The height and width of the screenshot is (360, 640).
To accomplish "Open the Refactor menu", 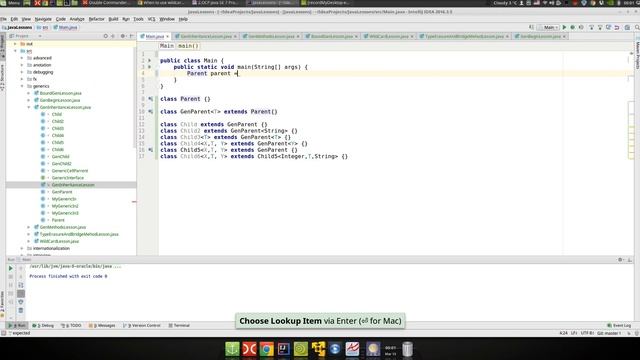I will (96, 19).
